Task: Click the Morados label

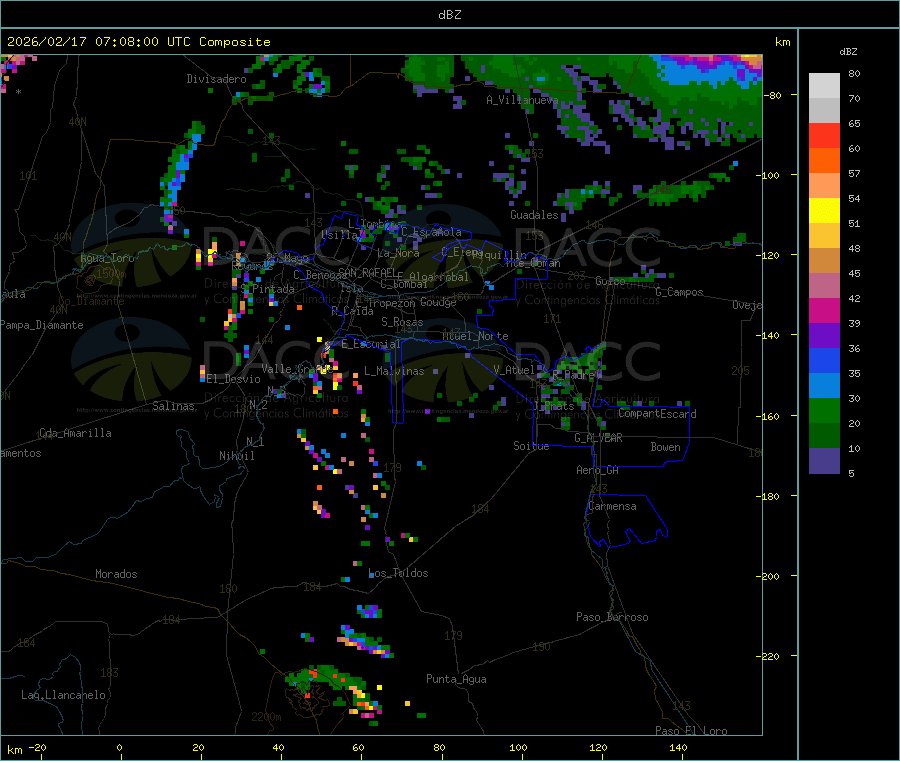Action: (x=116, y=574)
